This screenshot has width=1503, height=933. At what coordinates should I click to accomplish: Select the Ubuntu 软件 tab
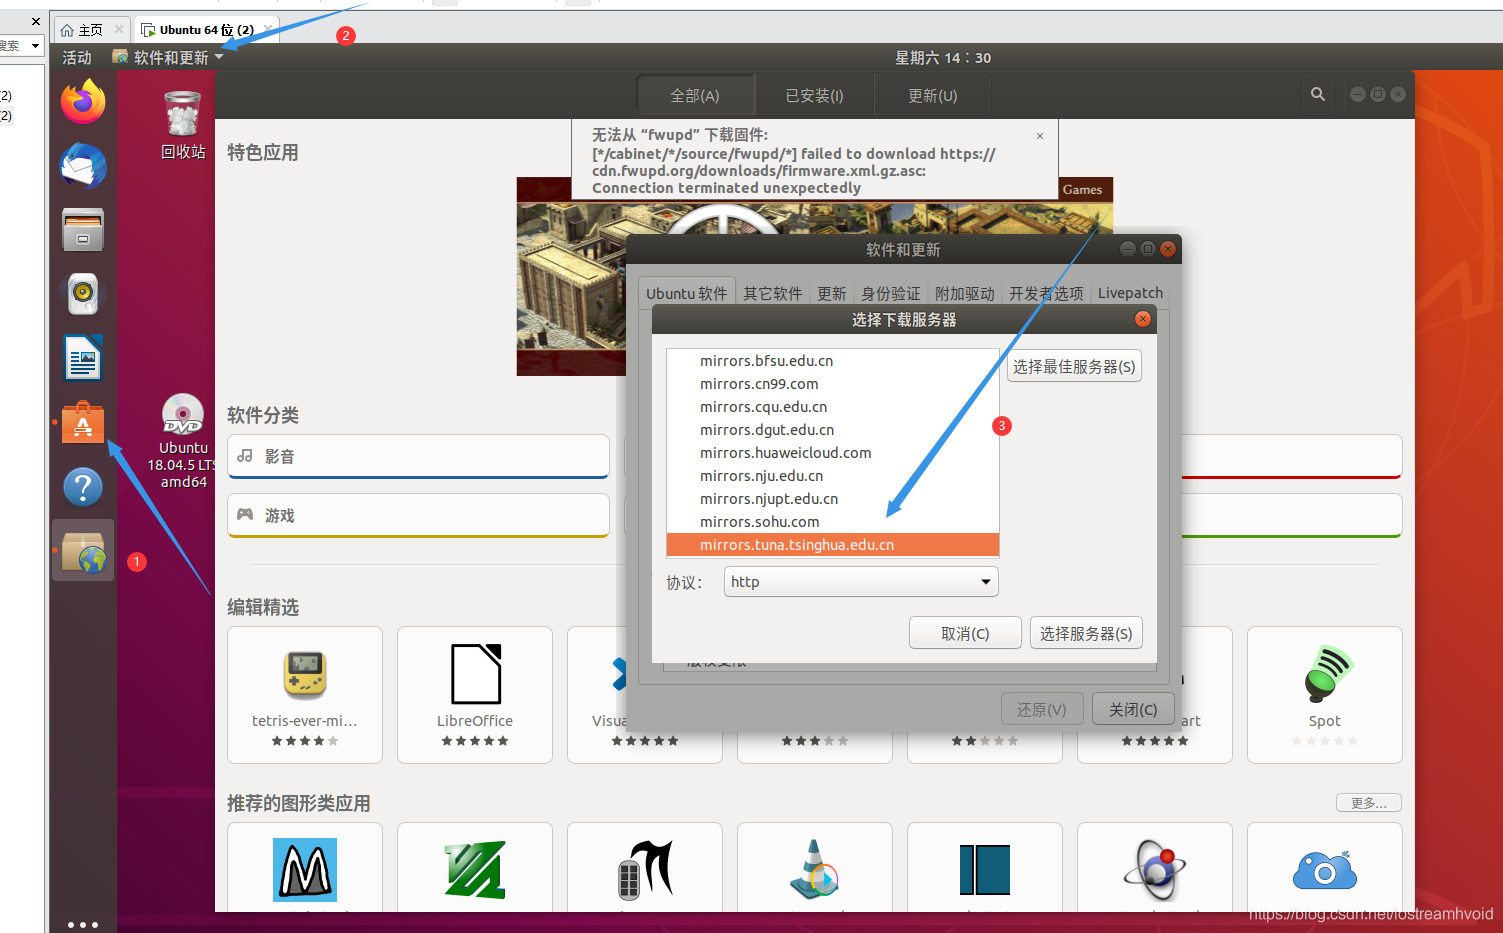click(x=686, y=293)
